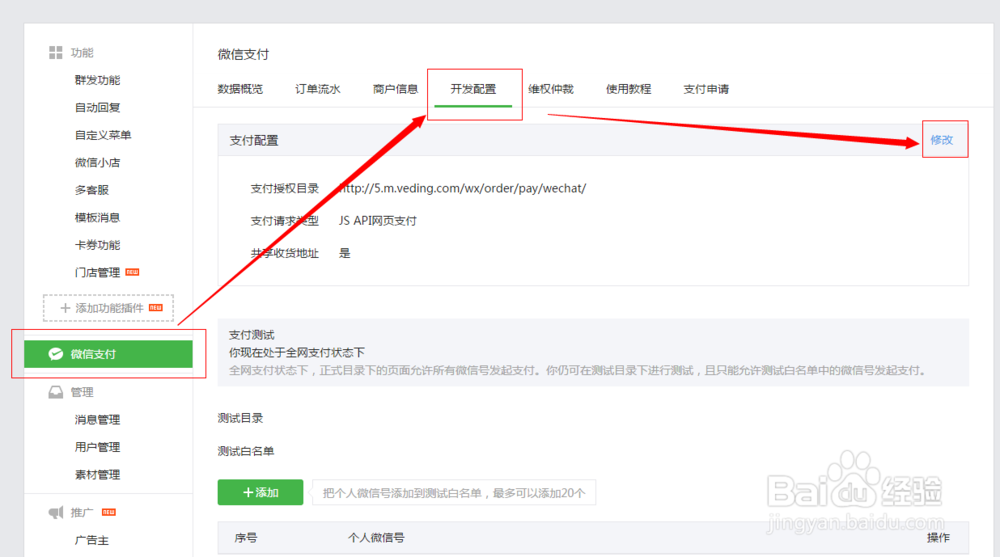Click the 测试目录 label
The height and width of the screenshot is (557, 1000).
(x=240, y=418)
